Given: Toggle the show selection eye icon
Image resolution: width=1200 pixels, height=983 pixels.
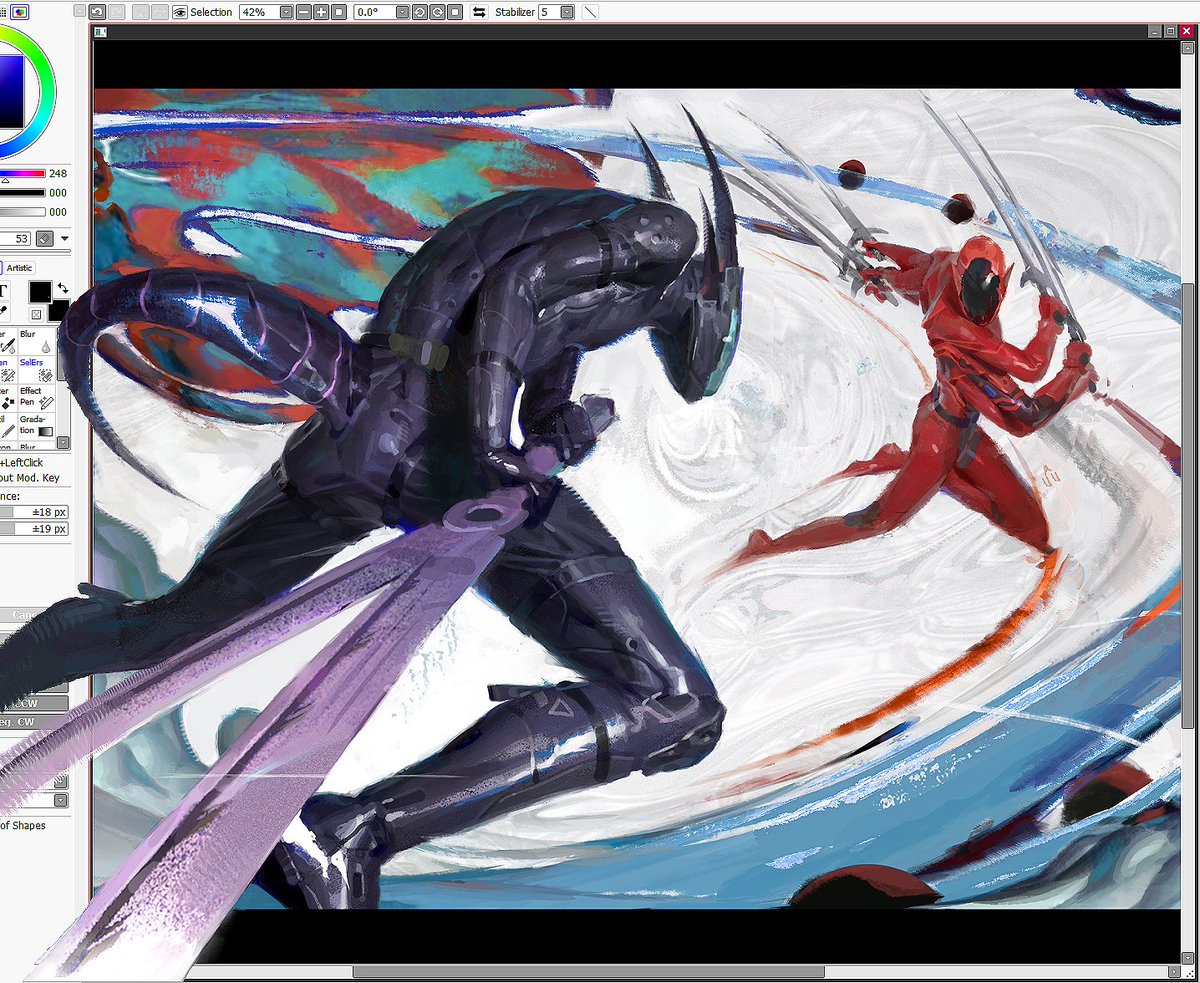Looking at the screenshot, I should [180, 12].
